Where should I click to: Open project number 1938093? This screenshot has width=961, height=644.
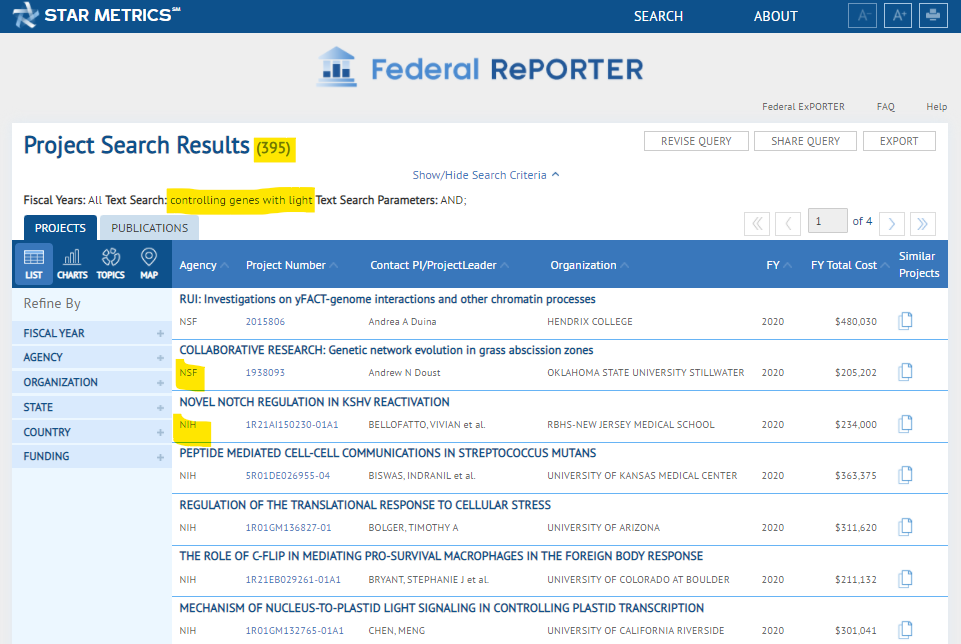coord(265,373)
